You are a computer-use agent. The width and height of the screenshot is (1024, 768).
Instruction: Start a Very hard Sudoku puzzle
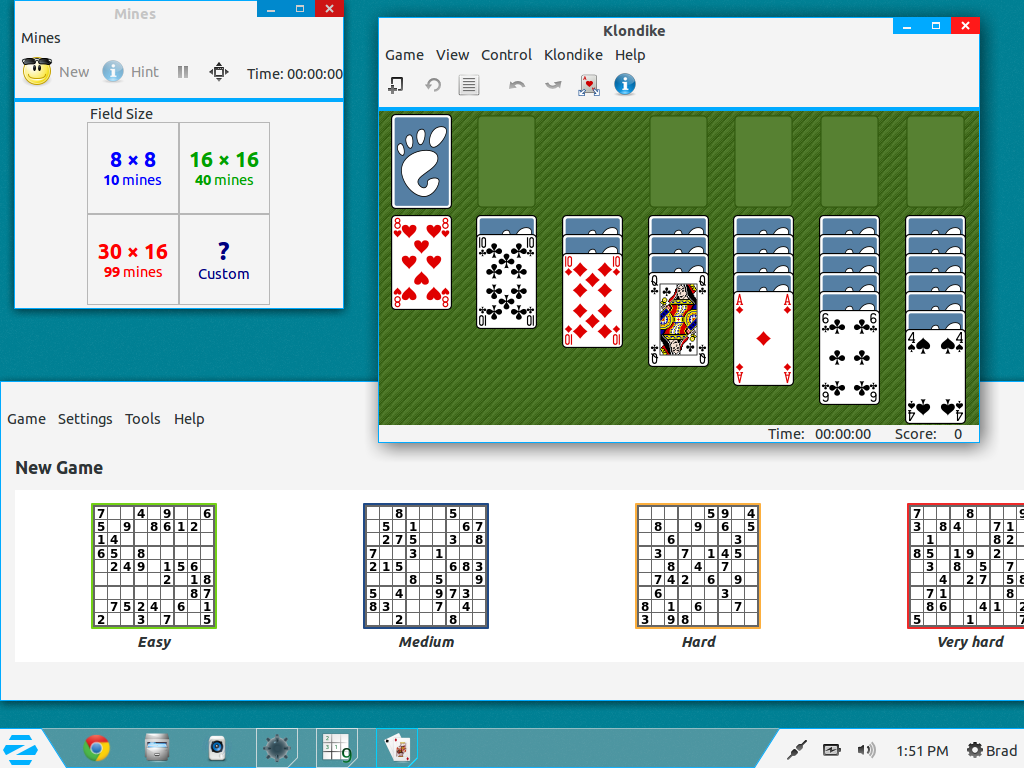pyautogui.click(x=967, y=566)
